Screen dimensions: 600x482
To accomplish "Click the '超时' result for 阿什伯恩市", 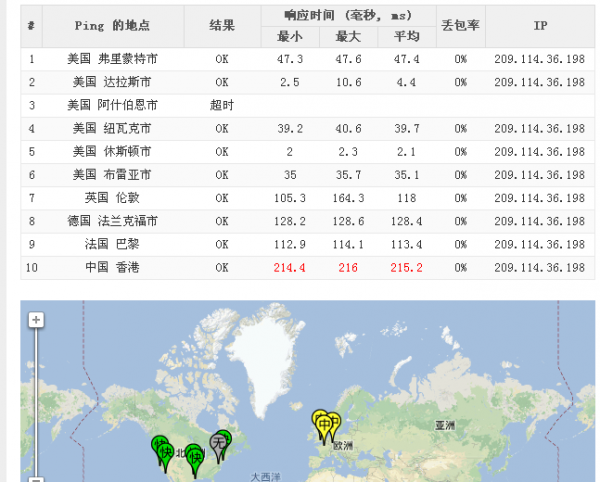I will click(x=222, y=105).
